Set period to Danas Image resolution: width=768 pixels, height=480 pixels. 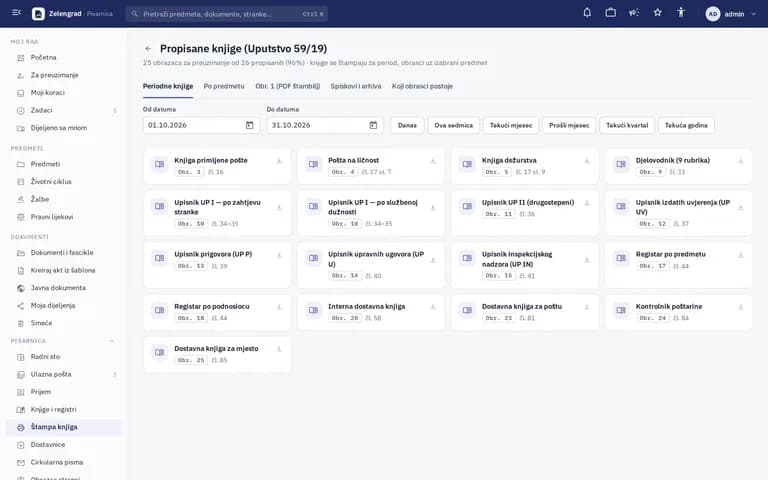click(x=407, y=125)
